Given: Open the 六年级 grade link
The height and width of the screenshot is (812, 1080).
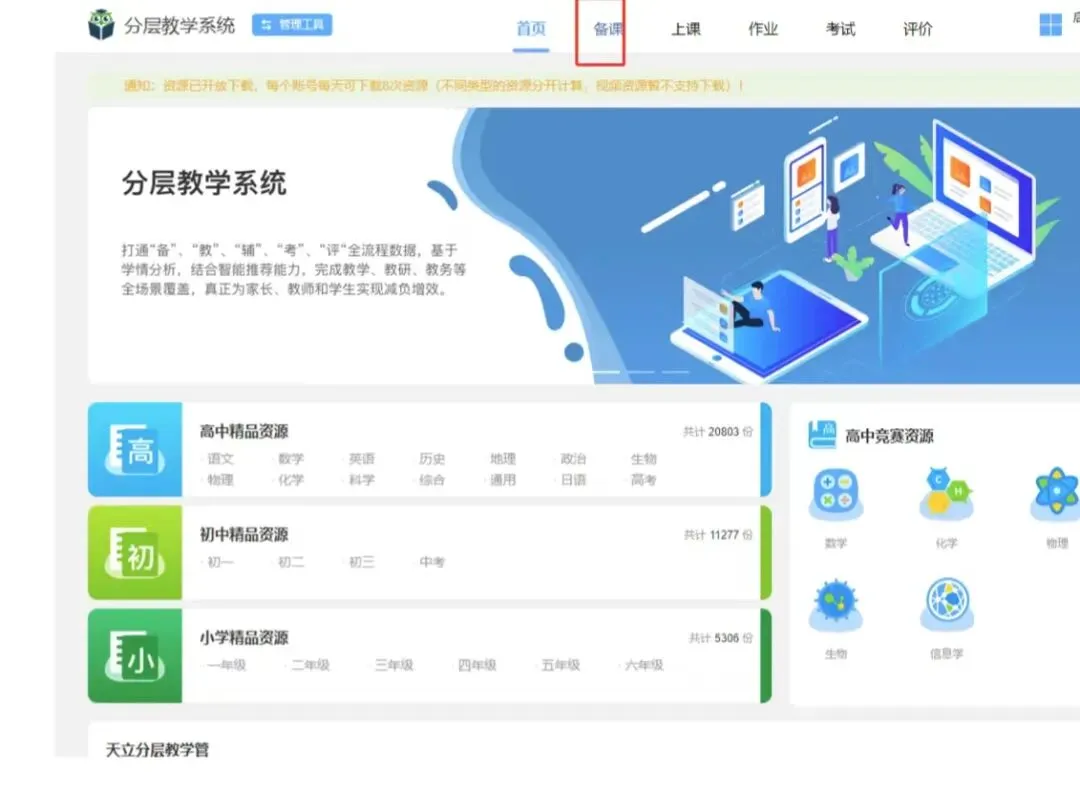Looking at the screenshot, I should click(x=644, y=663).
